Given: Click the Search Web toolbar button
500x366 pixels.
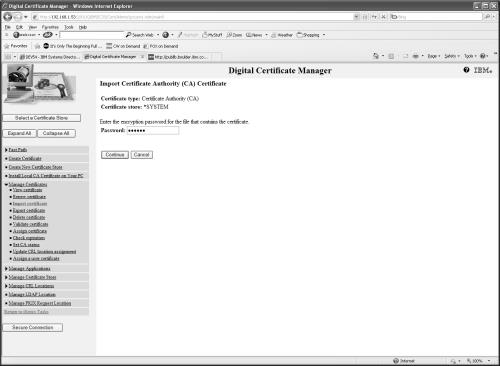Looking at the screenshot, I should tap(140, 35).
